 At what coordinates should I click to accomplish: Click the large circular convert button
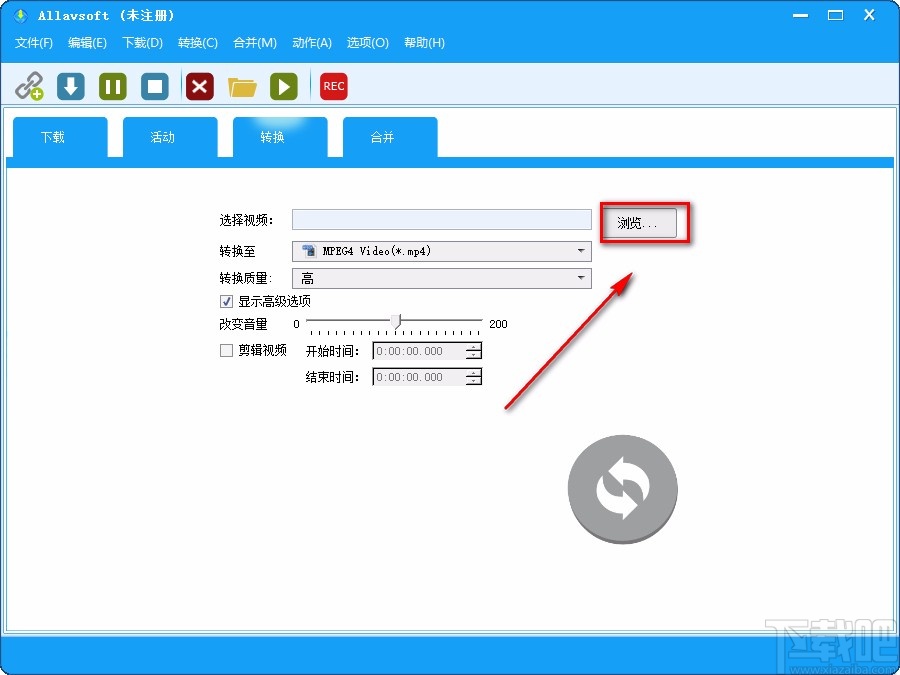622,489
